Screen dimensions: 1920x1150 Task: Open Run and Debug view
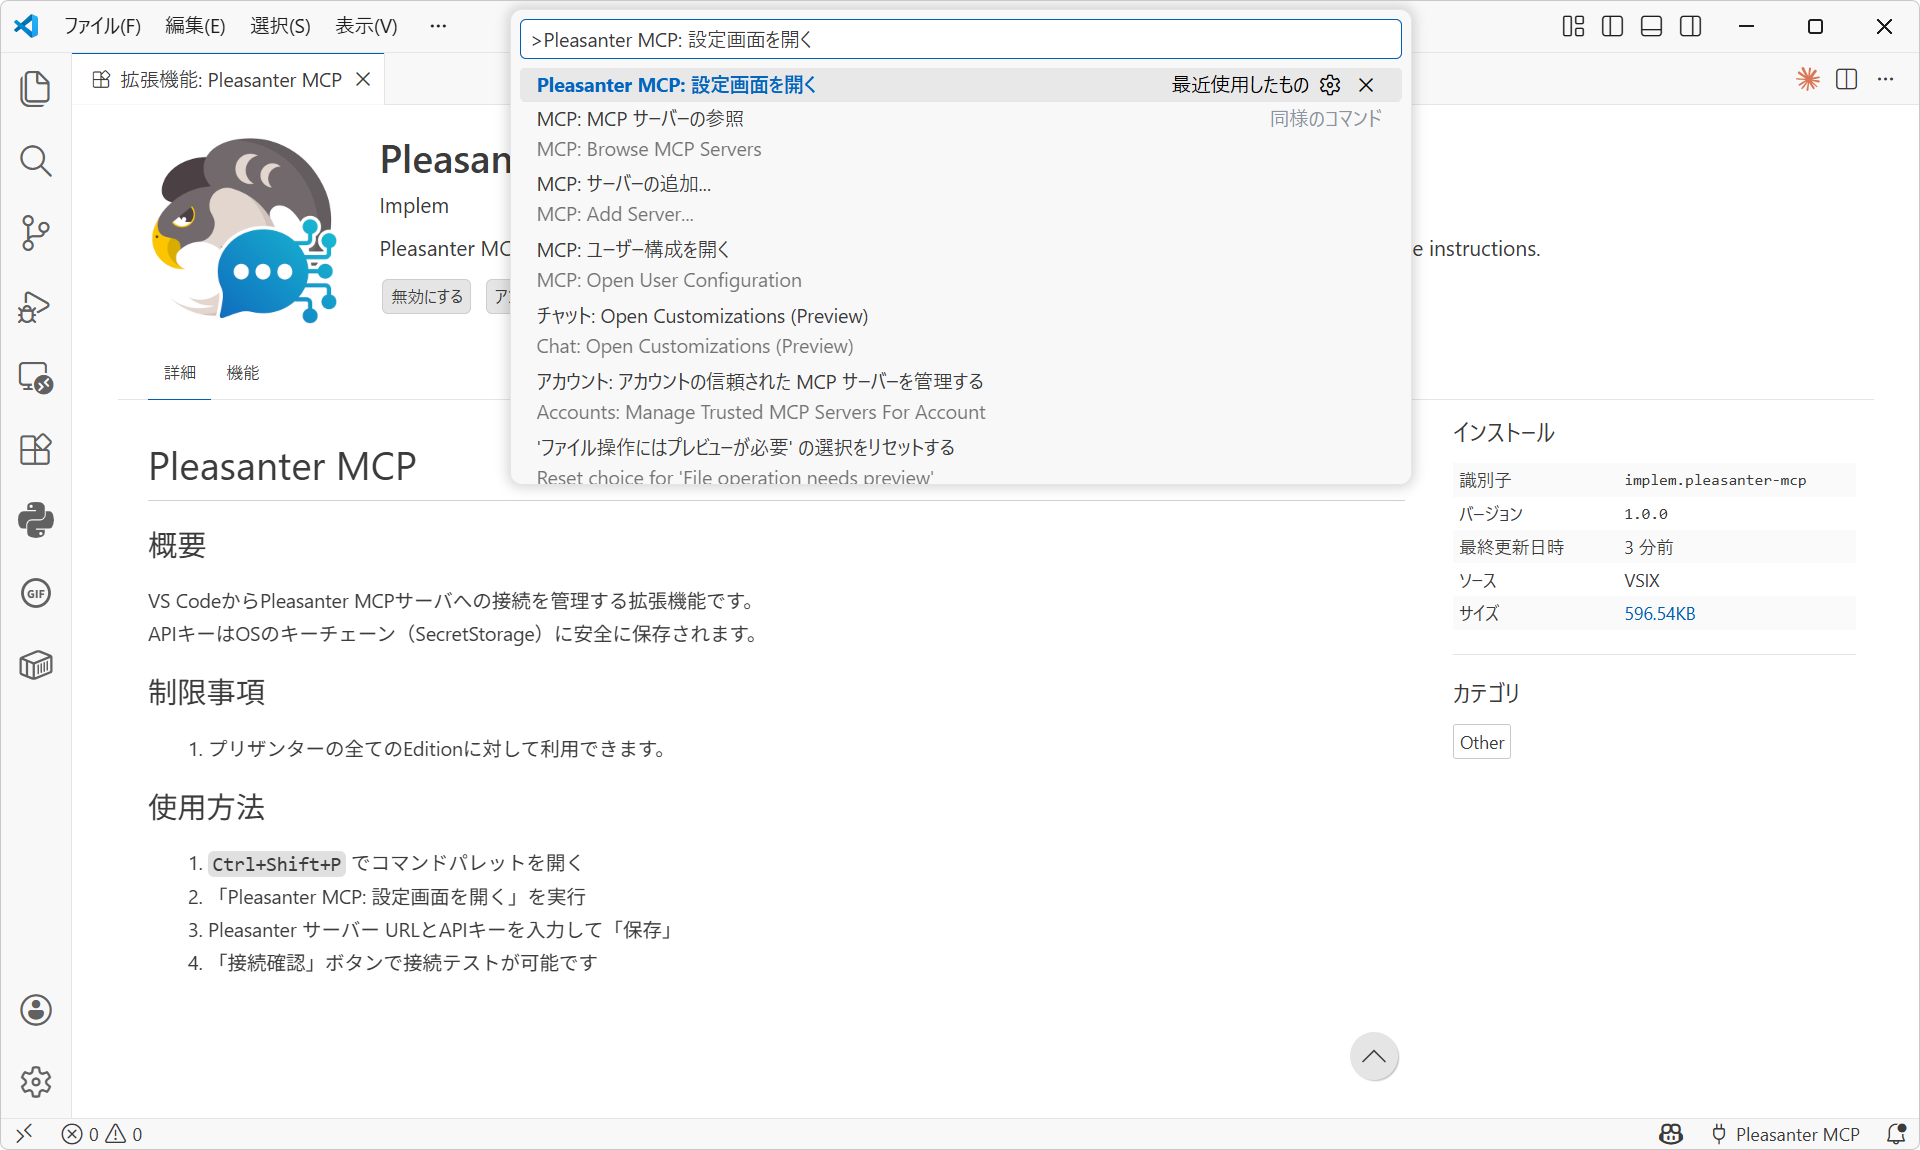[36, 306]
